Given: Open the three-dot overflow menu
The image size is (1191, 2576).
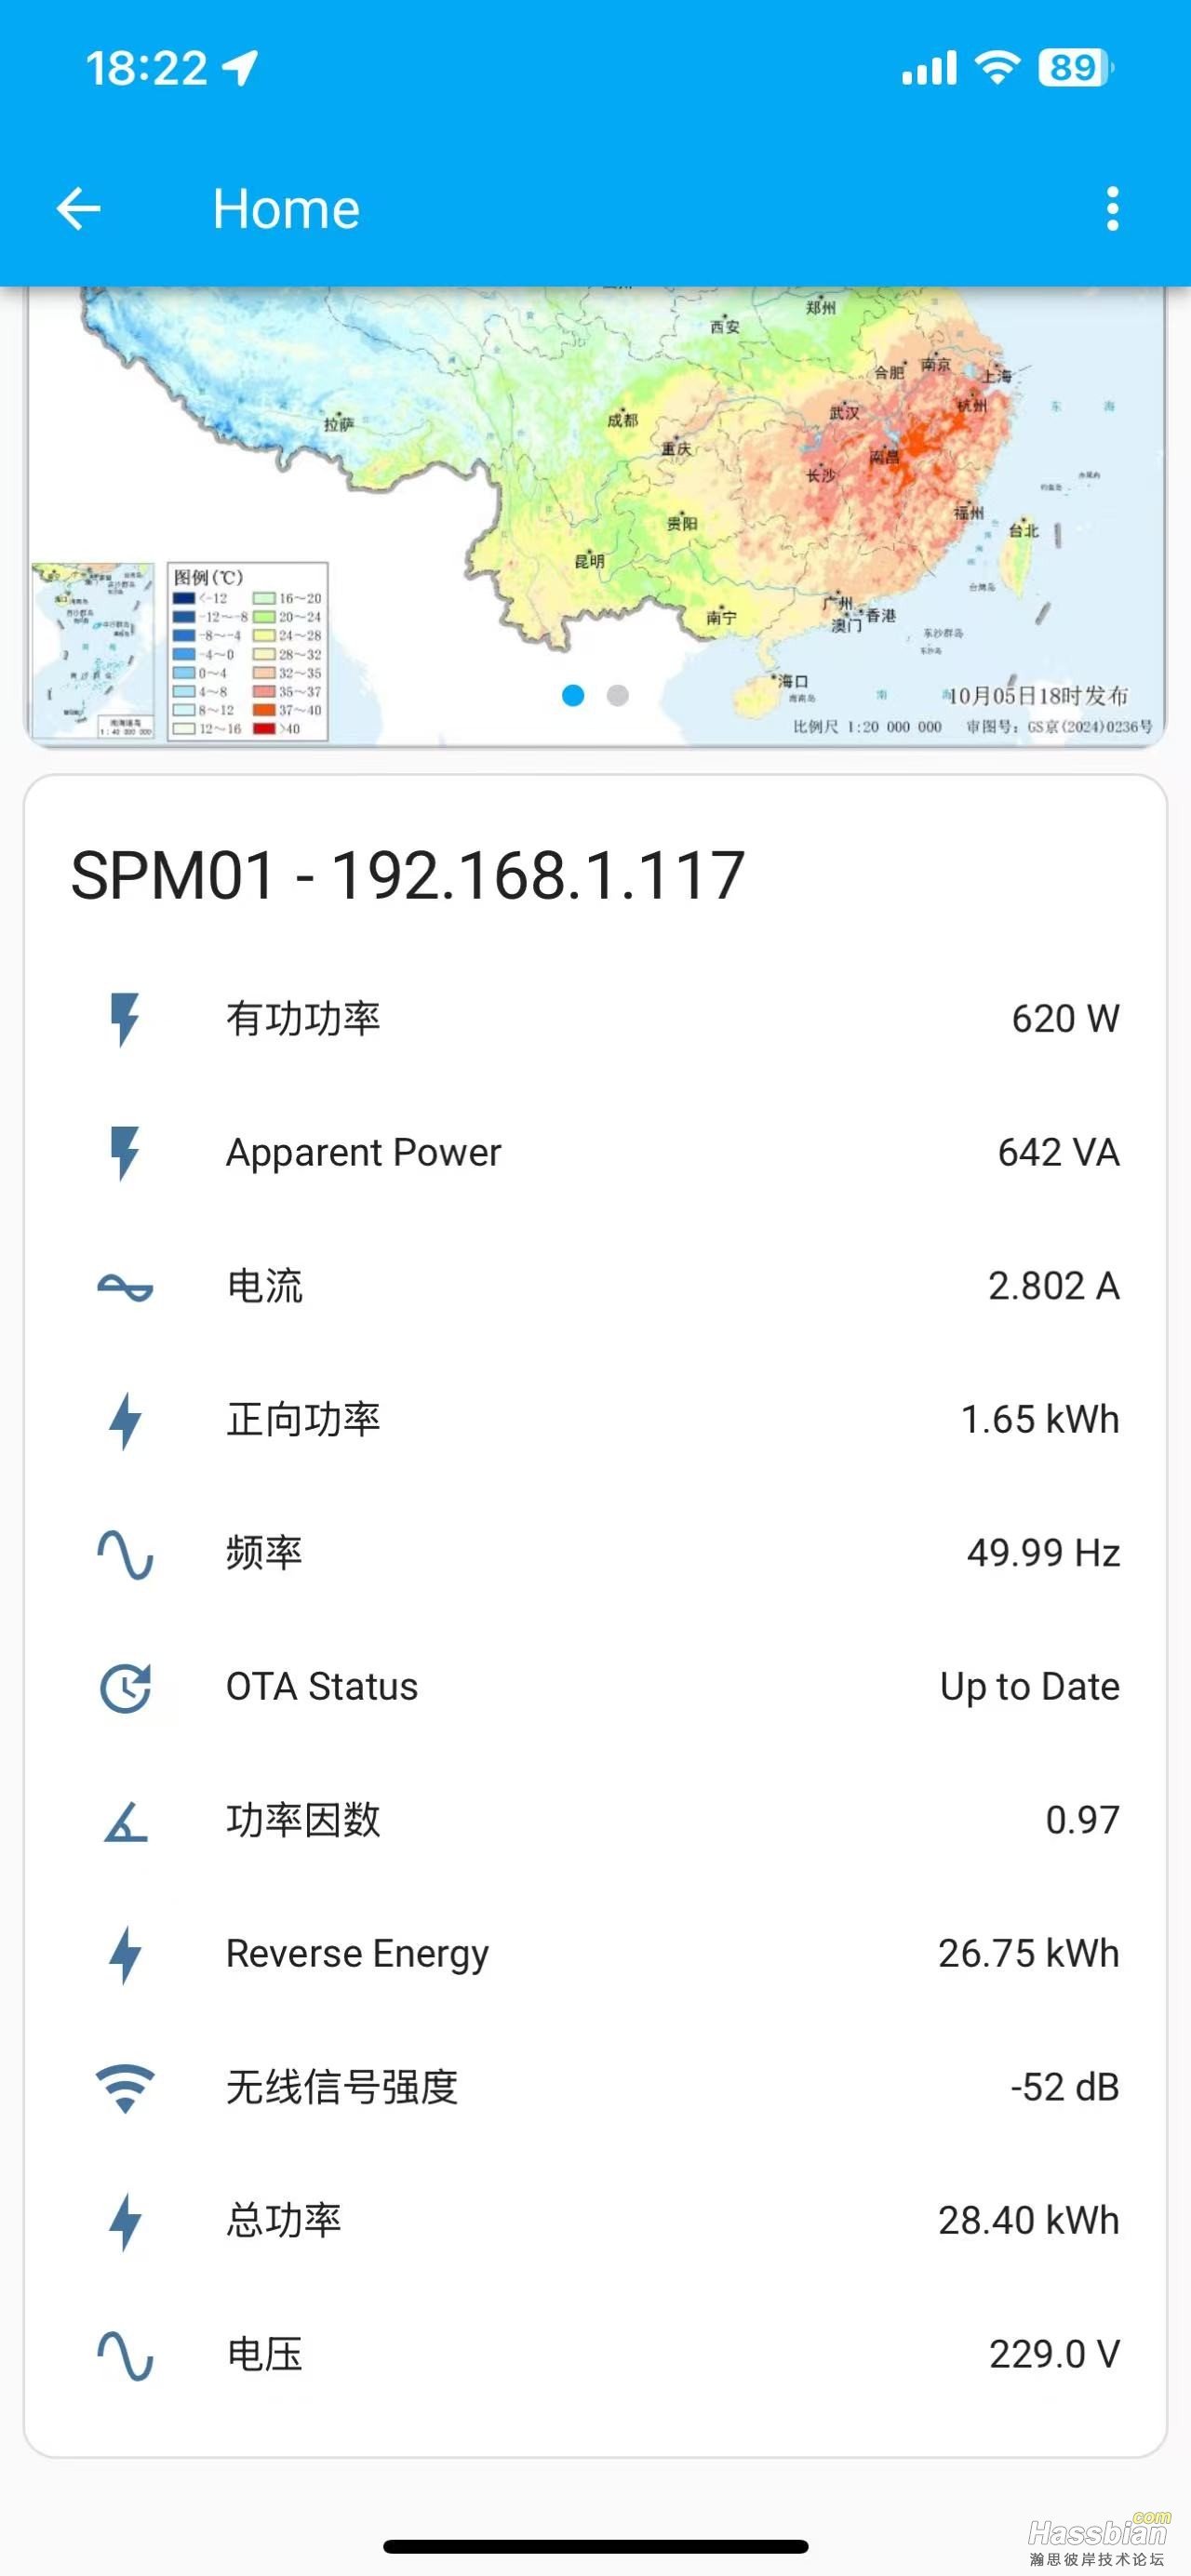Looking at the screenshot, I should tap(1112, 209).
